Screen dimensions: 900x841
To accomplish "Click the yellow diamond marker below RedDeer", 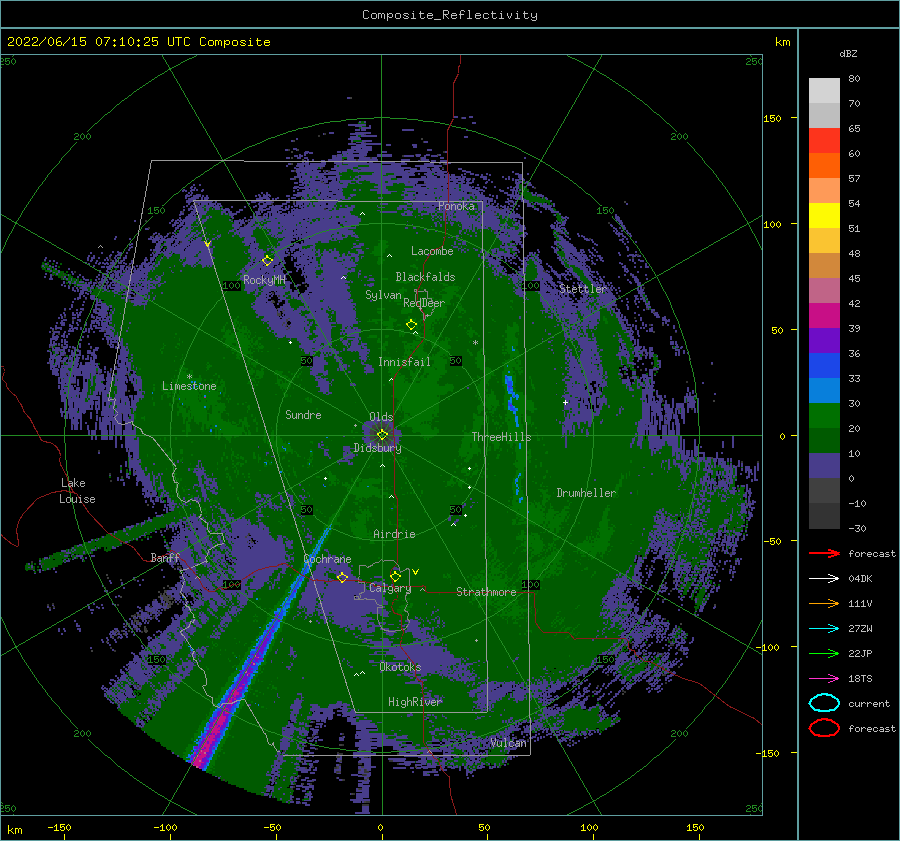I will pos(412,325).
